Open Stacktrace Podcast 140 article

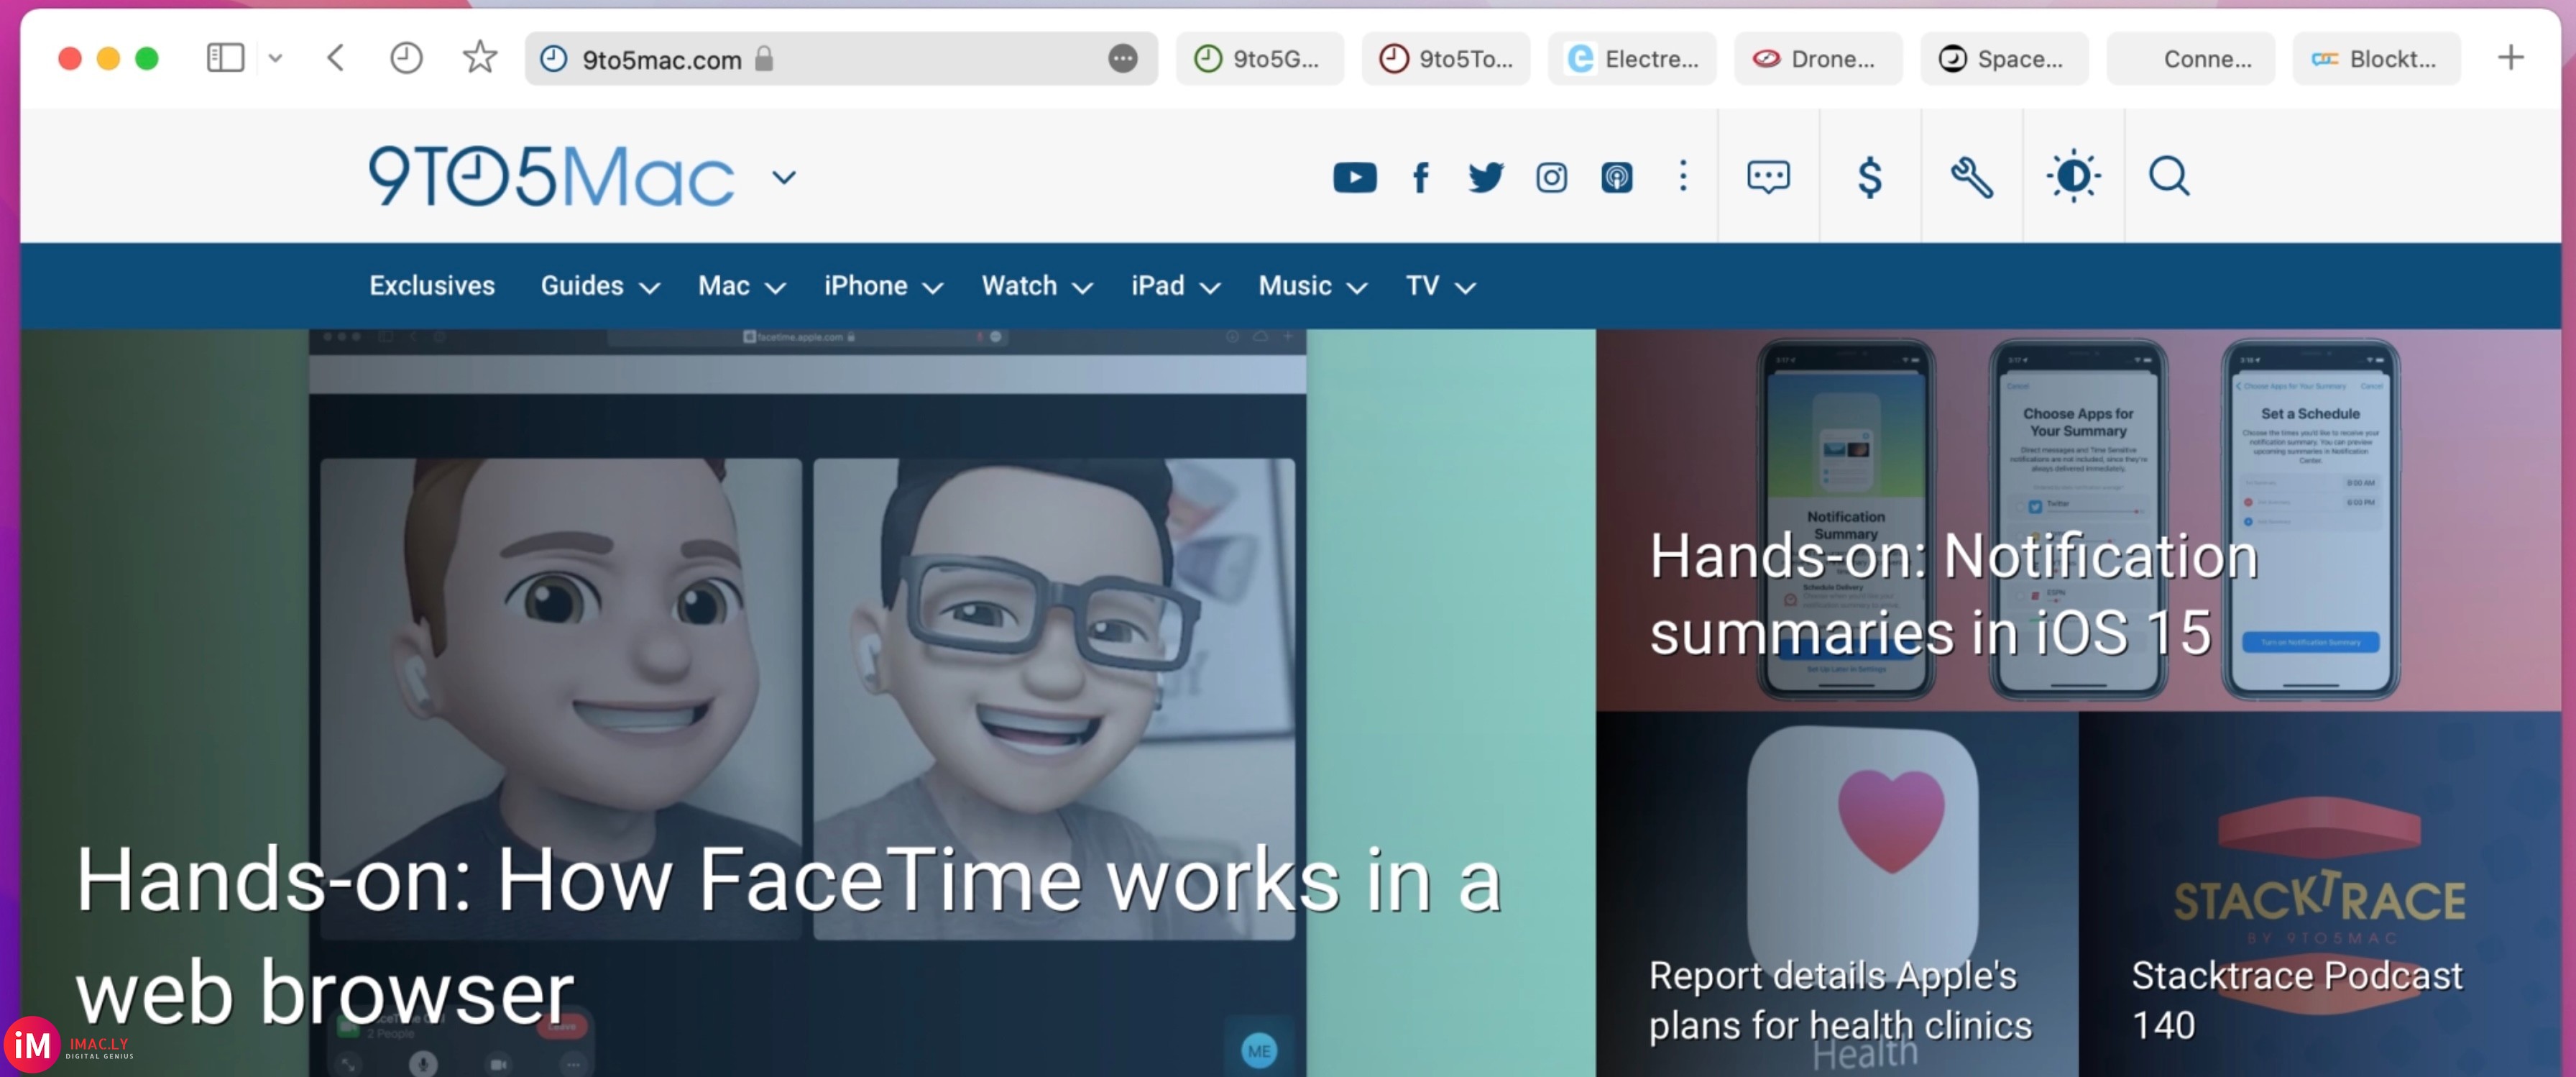2296,1000
